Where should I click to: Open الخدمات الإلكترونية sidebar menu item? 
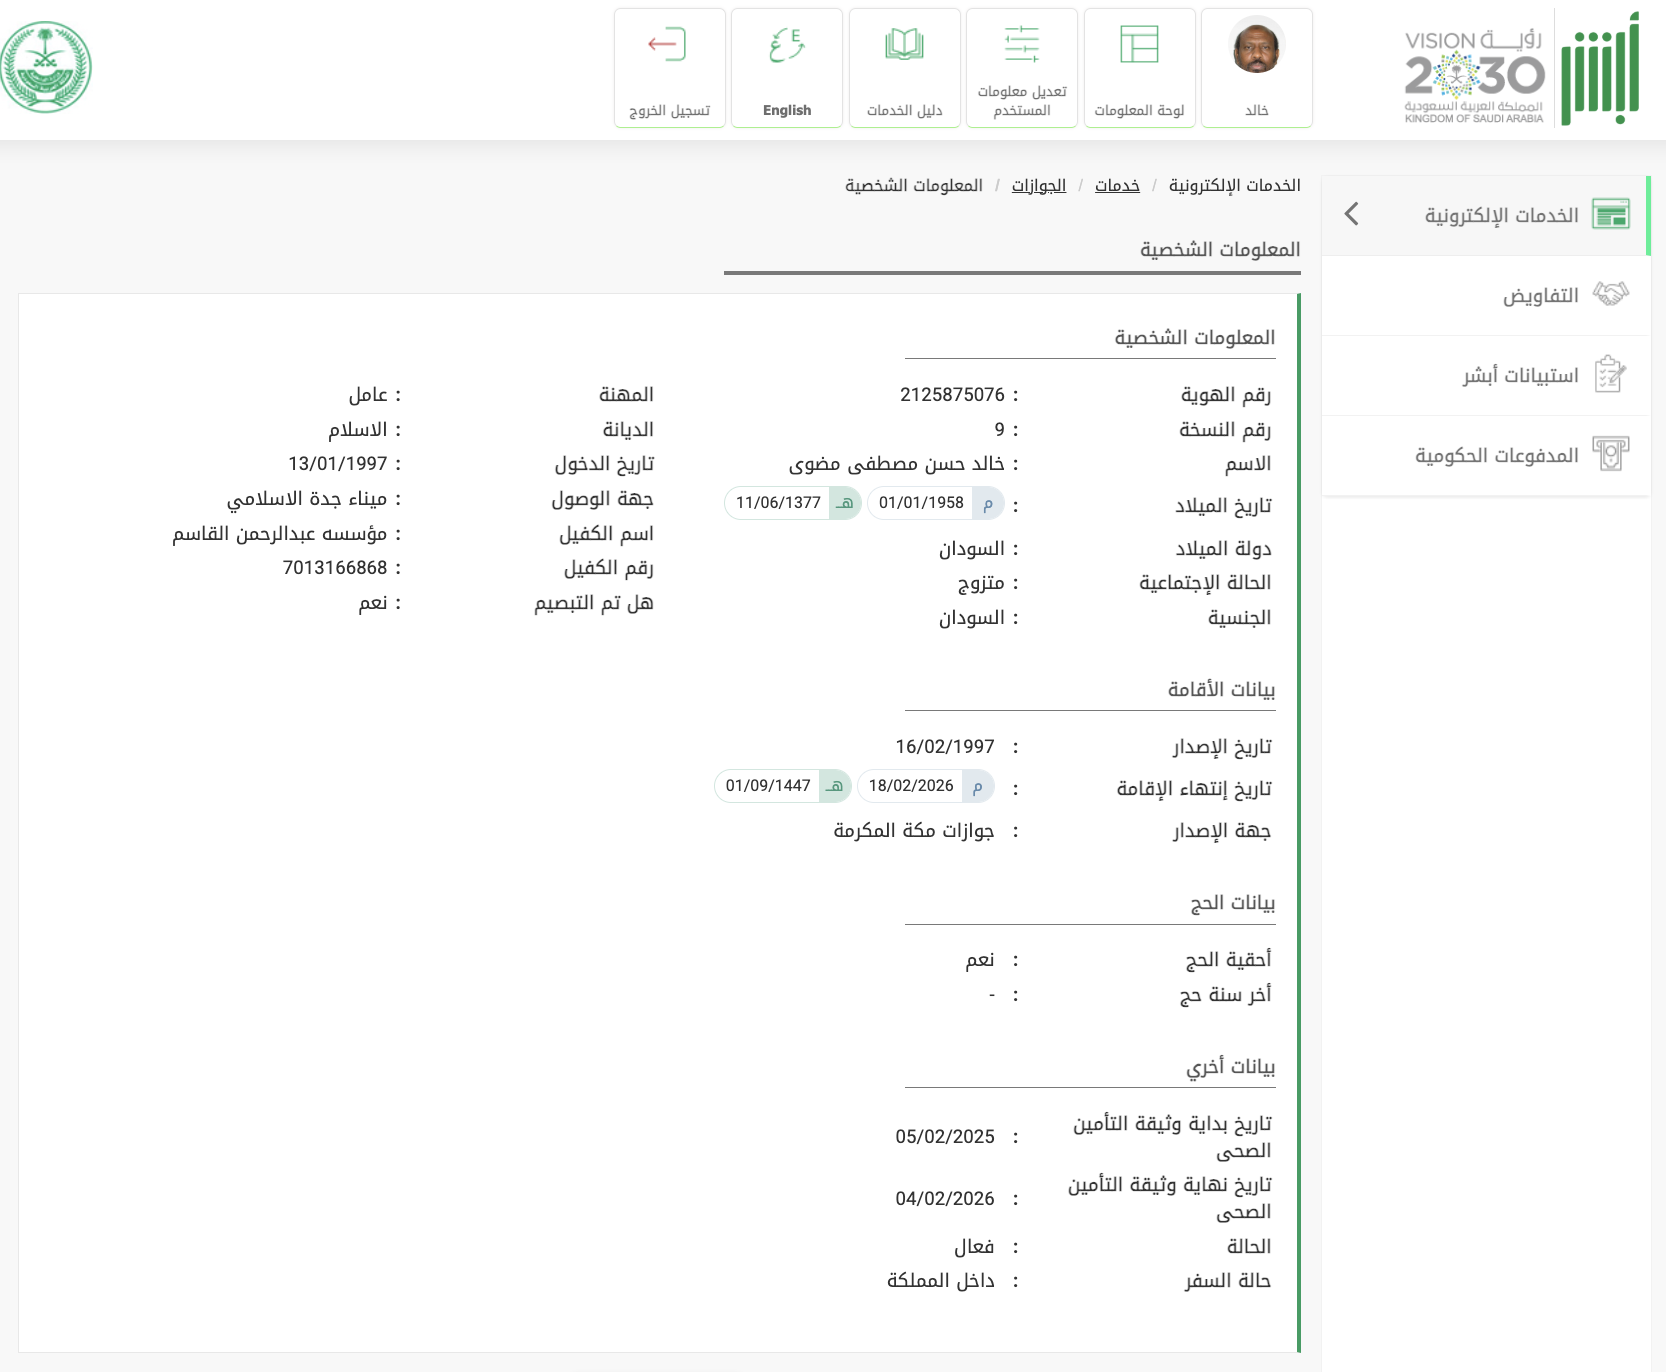coord(1501,215)
